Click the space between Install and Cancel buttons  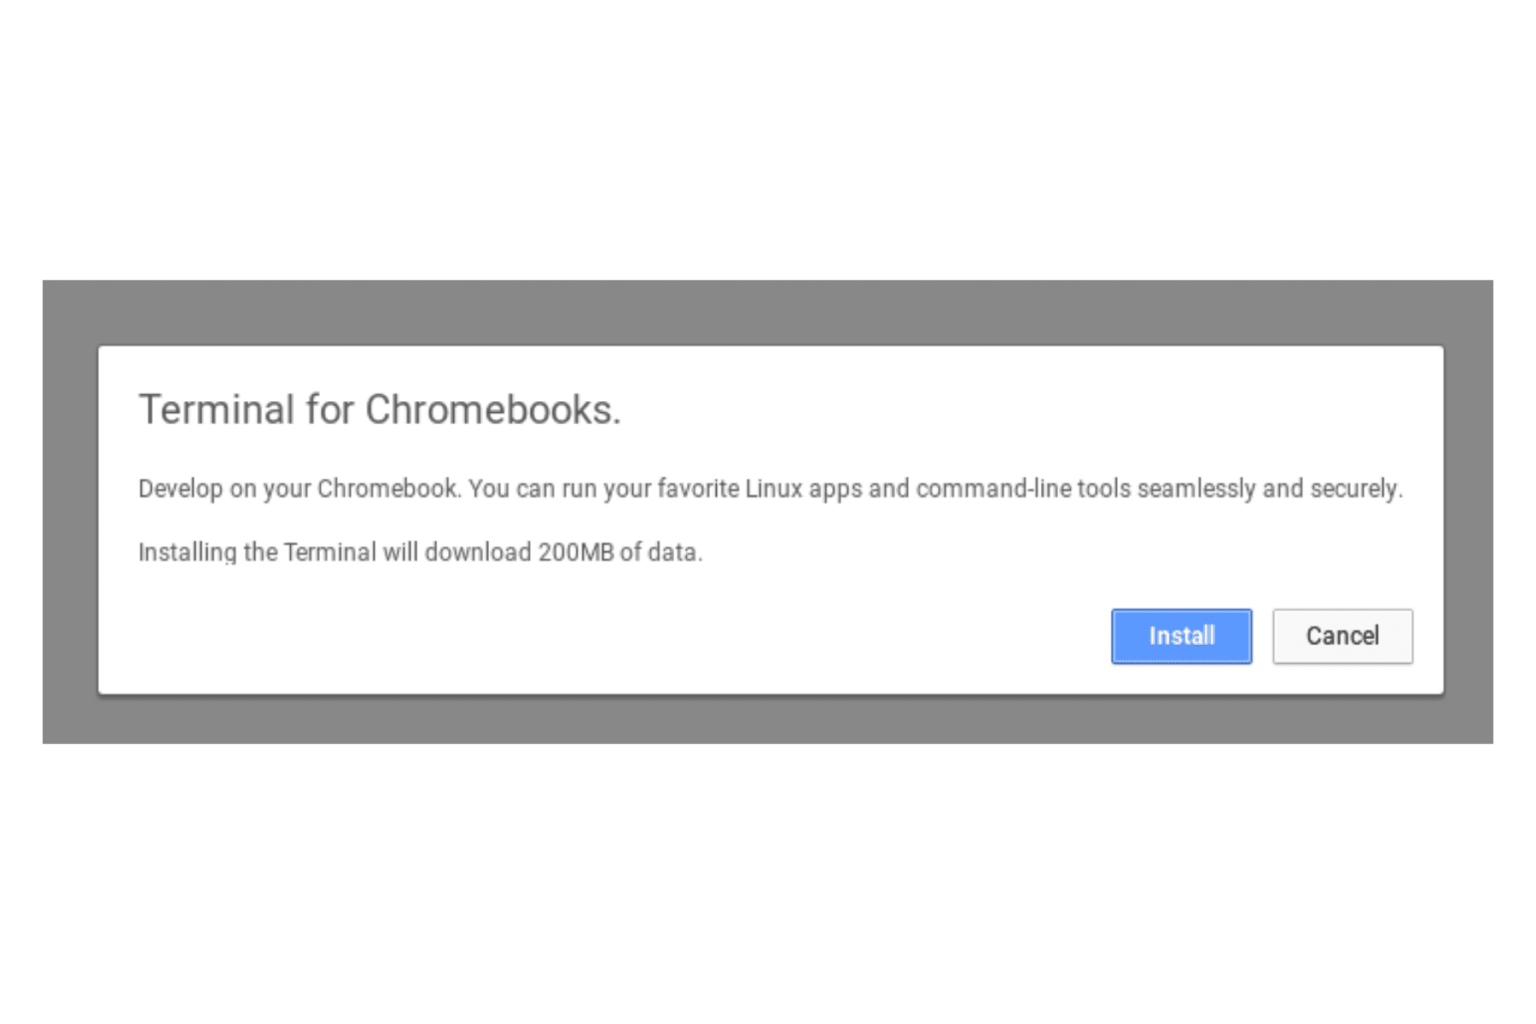pos(1262,636)
